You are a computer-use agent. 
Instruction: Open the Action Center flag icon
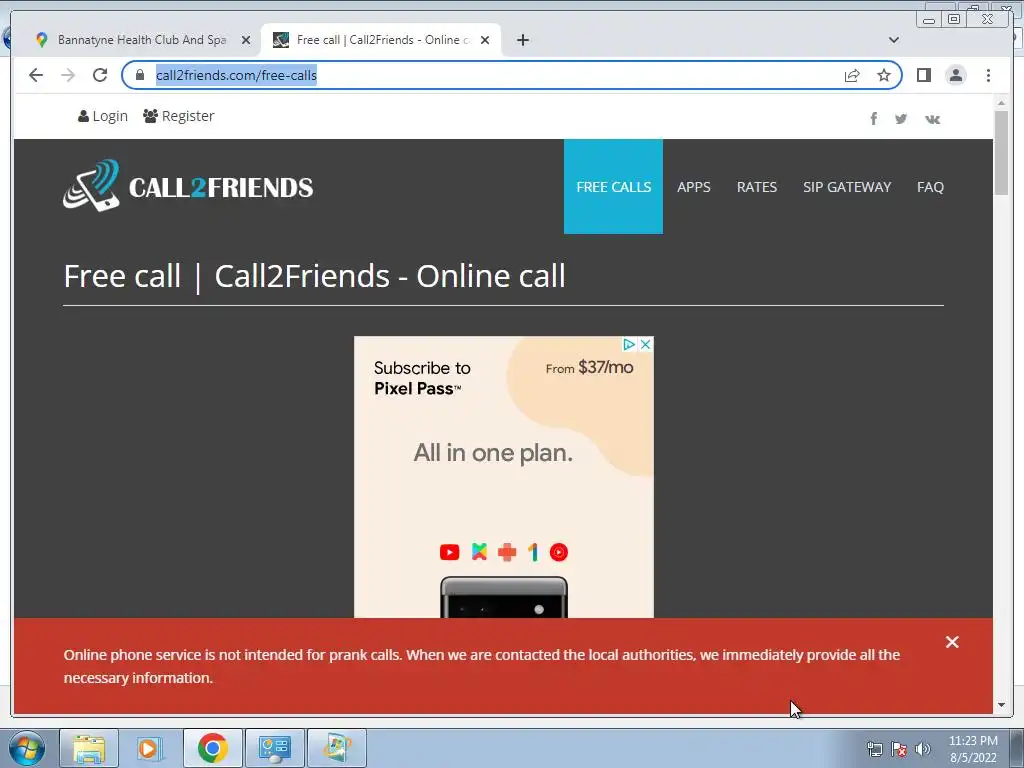click(899, 749)
